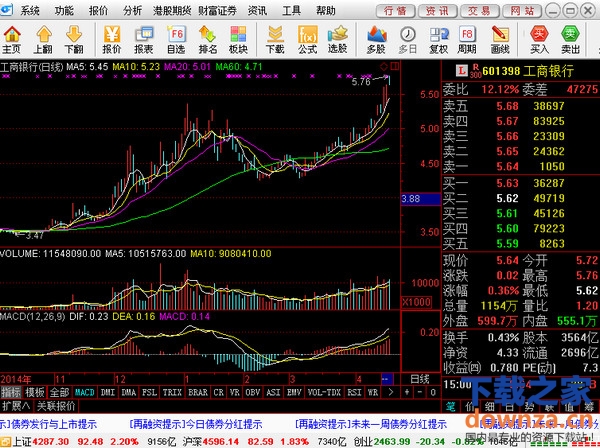Viewport: 600px width, 448px height.
Task: Select the 关联报价 tab
Action: click(x=55, y=406)
